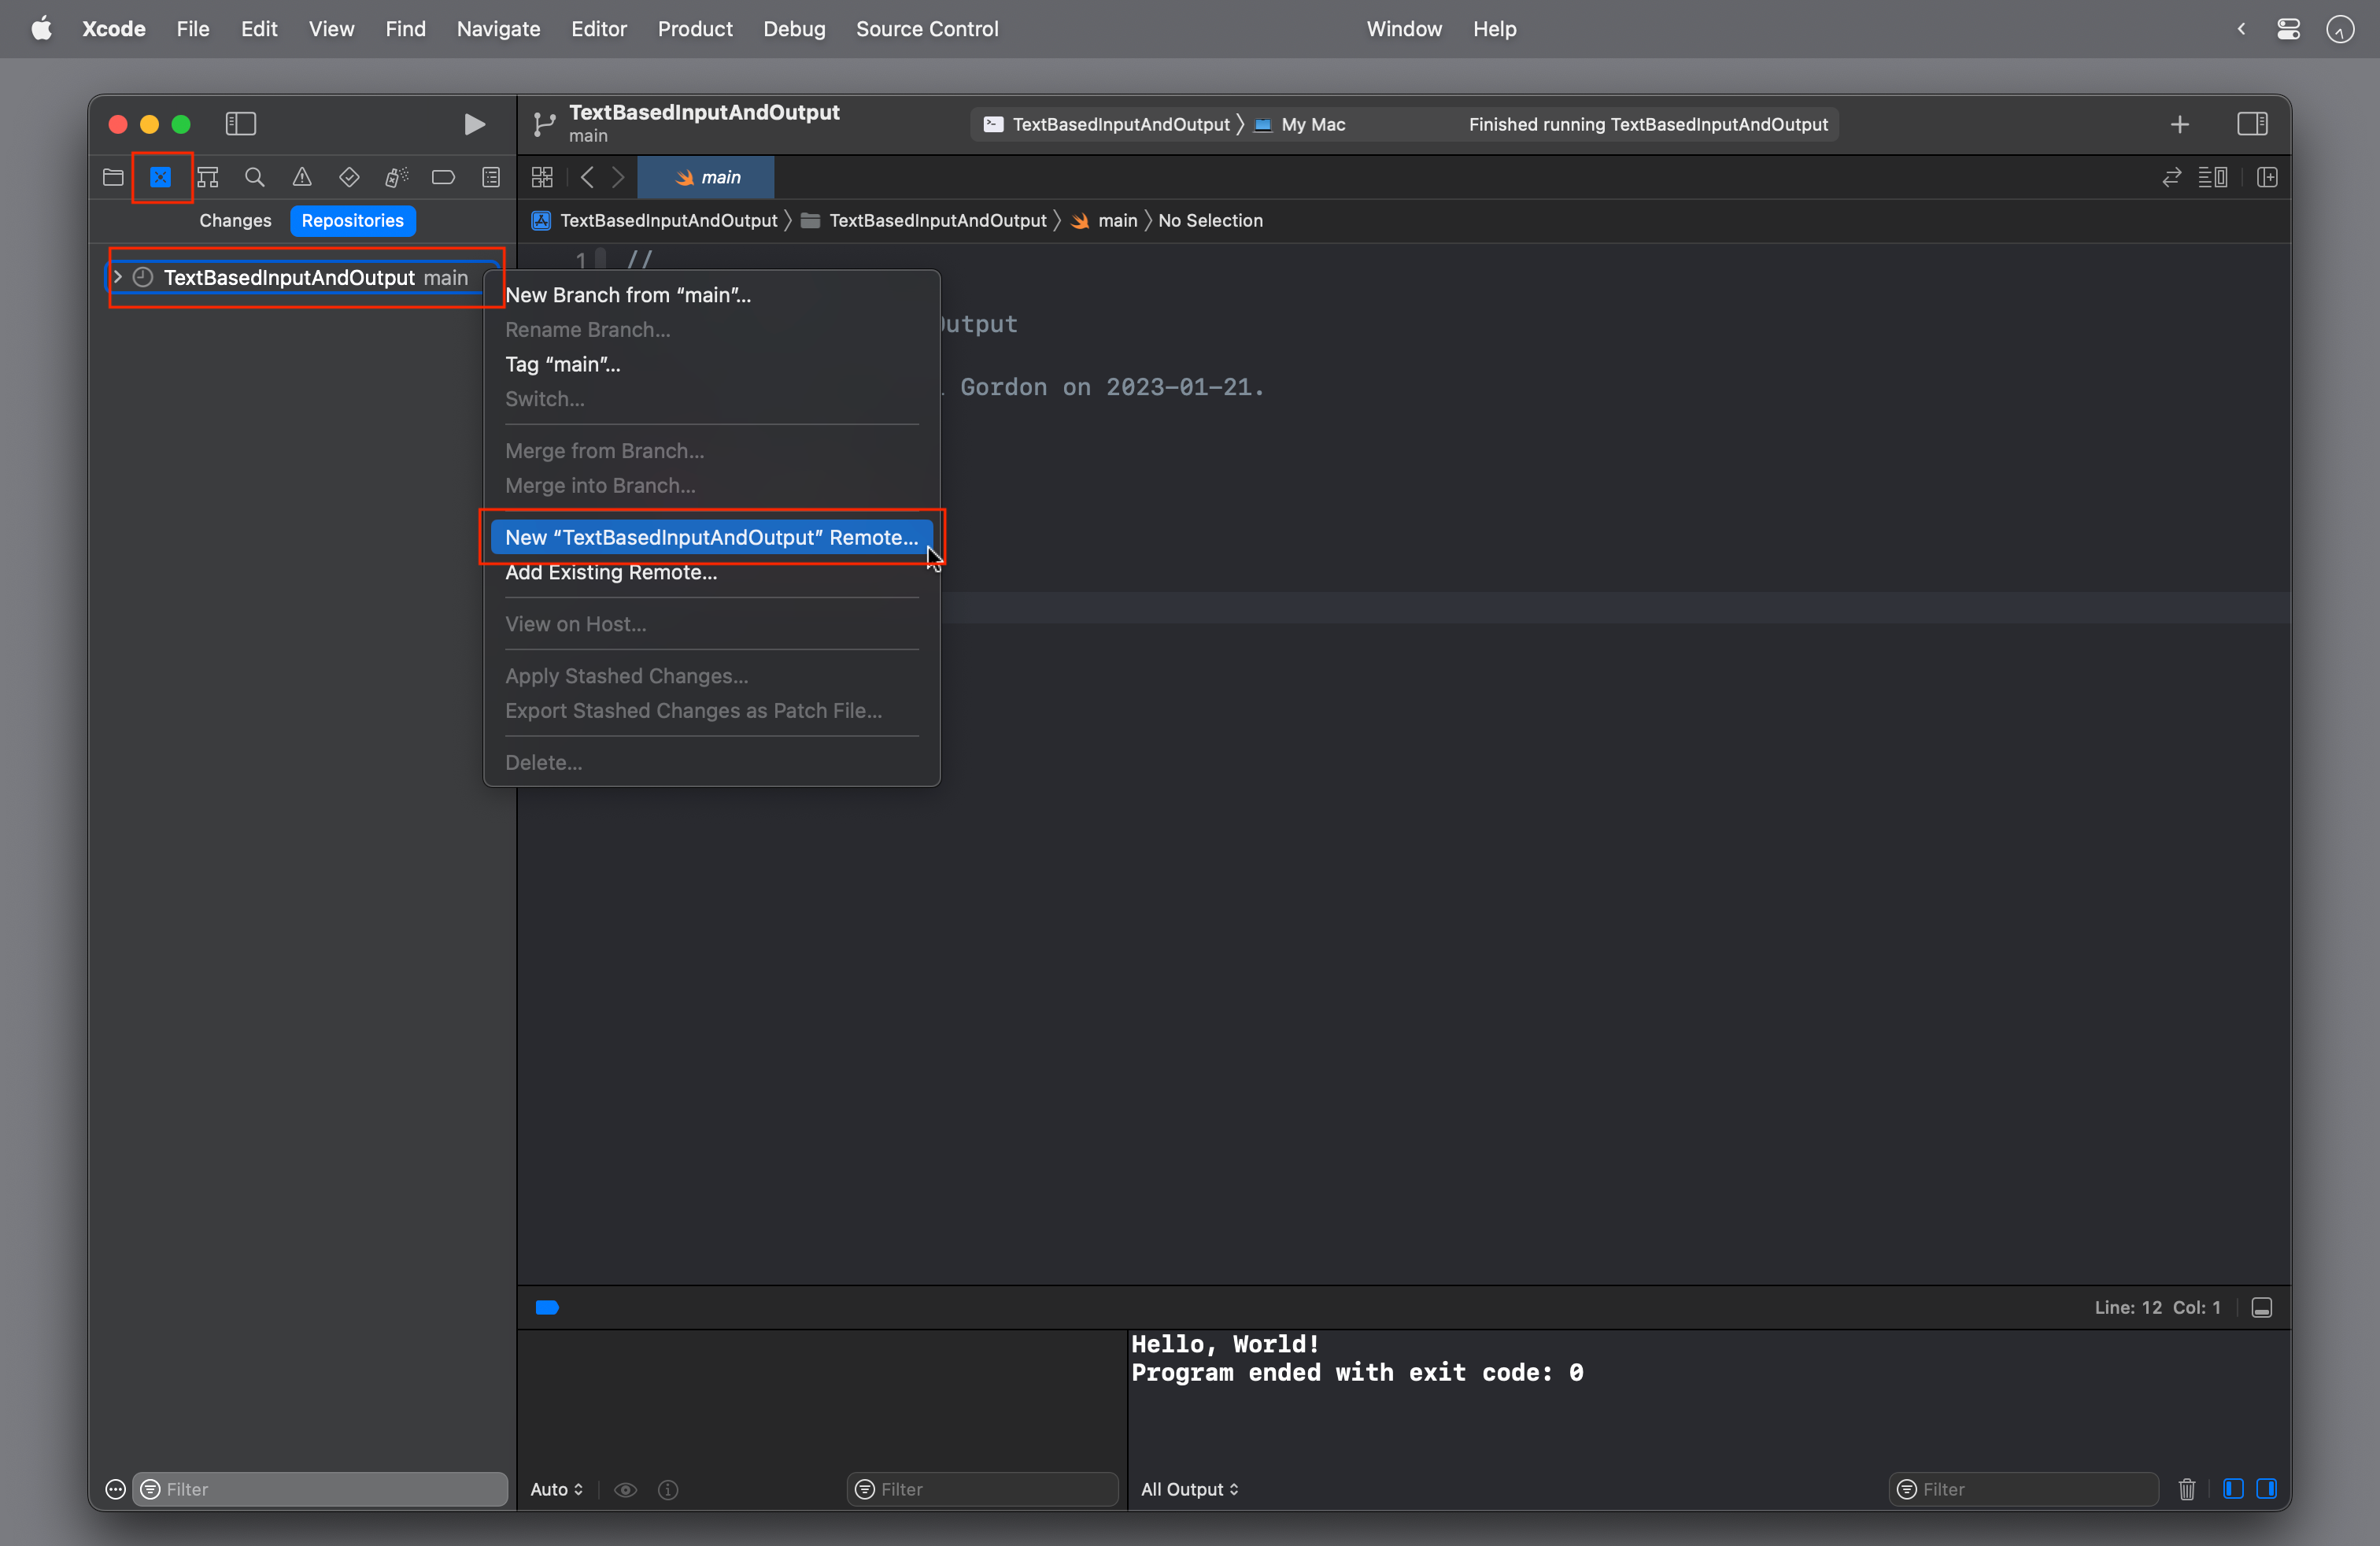Open the Debug menu
This screenshot has width=2380, height=1546.
coord(794,29)
